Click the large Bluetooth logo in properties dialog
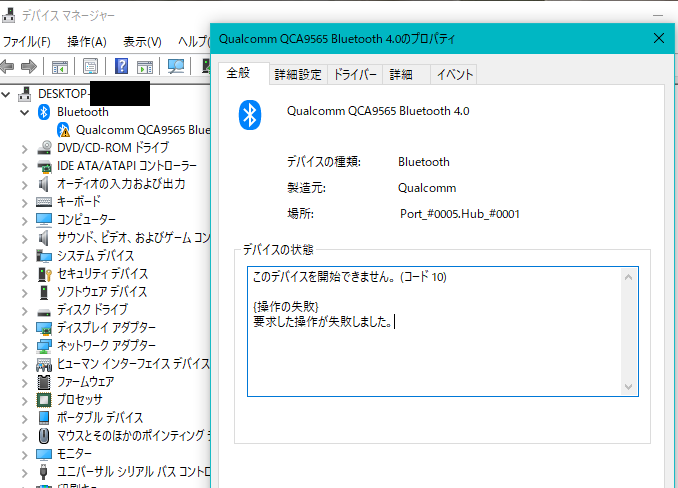678x488 pixels. pyautogui.click(x=249, y=115)
